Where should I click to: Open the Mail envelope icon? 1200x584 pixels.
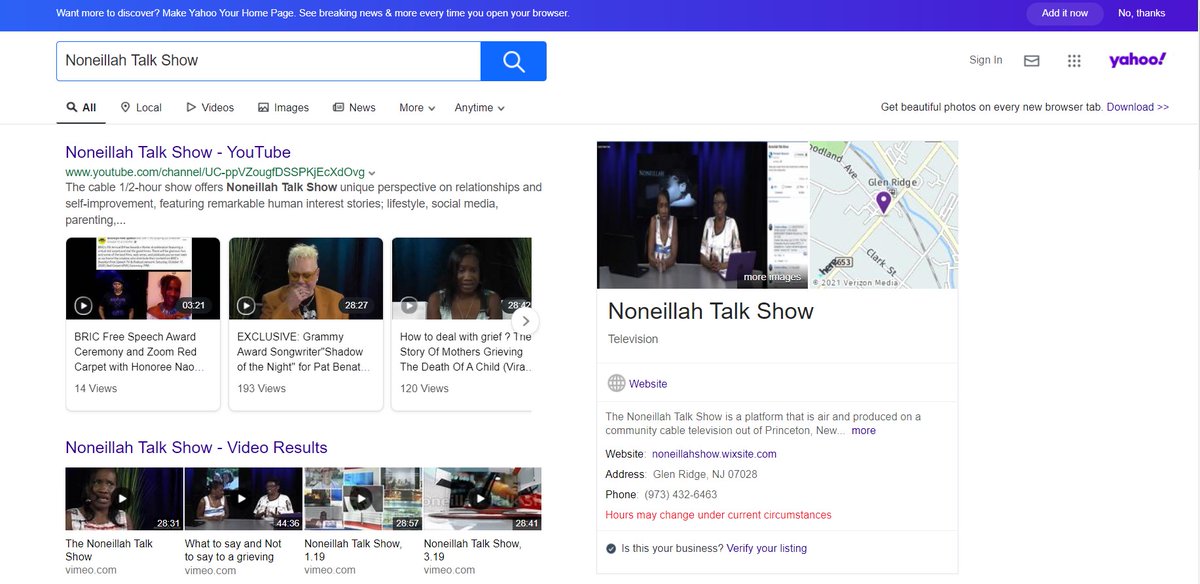point(1032,61)
